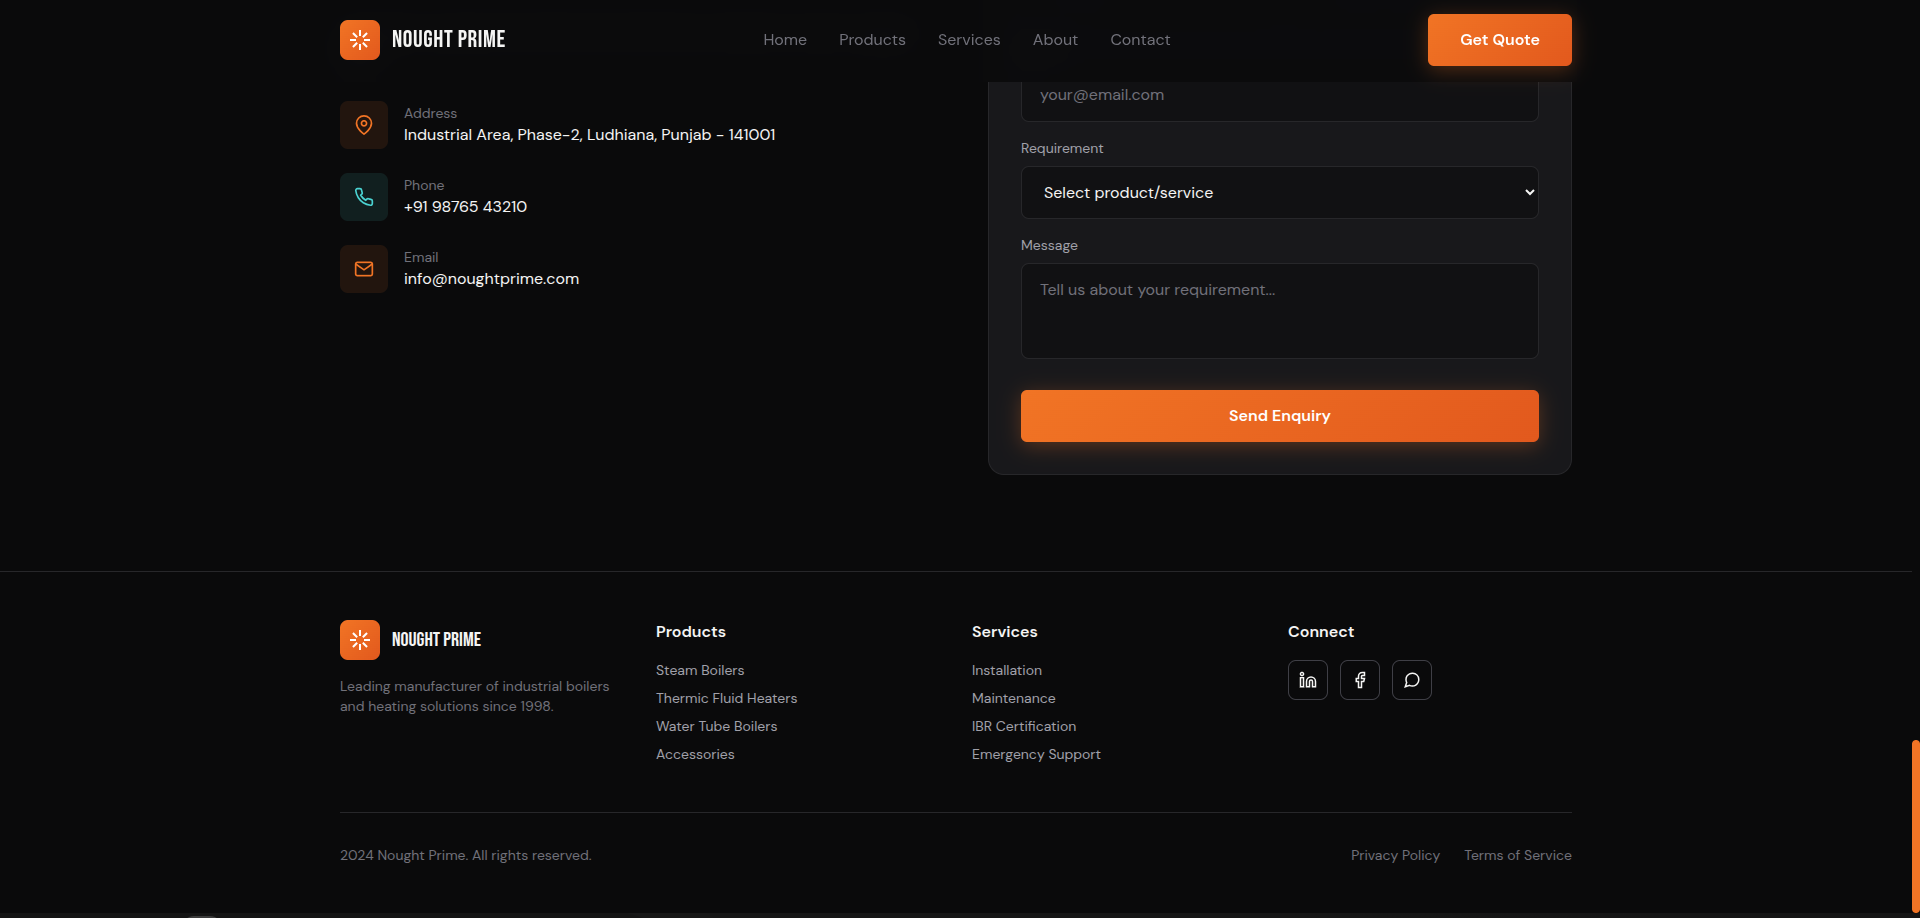Screen dimensions: 1920x918
Task: Submit the form with Send Enquiry
Action: pyautogui.click(x=1279, y=416)
